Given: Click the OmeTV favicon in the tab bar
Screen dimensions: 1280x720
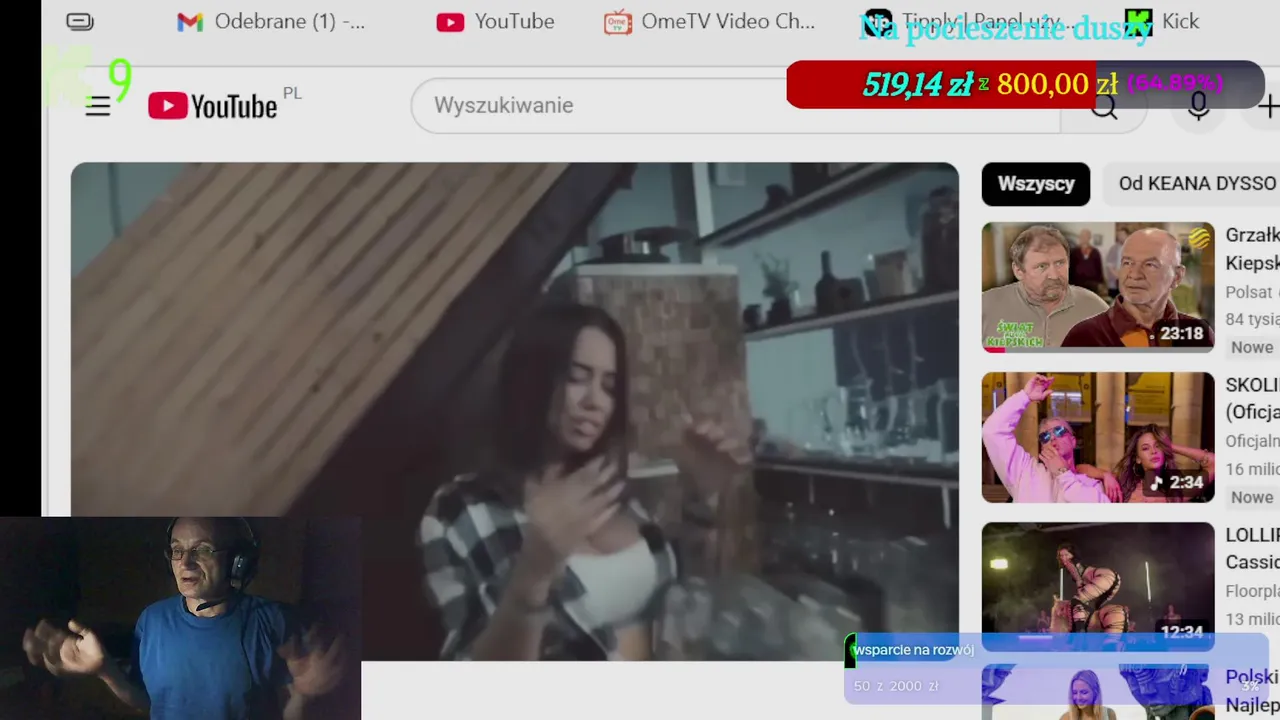Looking at the screenshot, I should pos(618,22).
